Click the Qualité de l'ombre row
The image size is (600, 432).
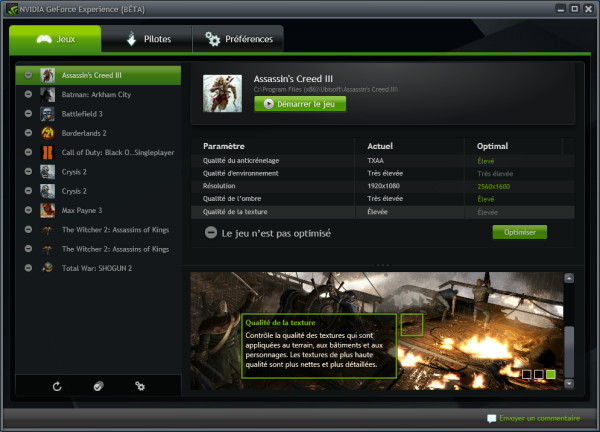[x=383, y=199]
